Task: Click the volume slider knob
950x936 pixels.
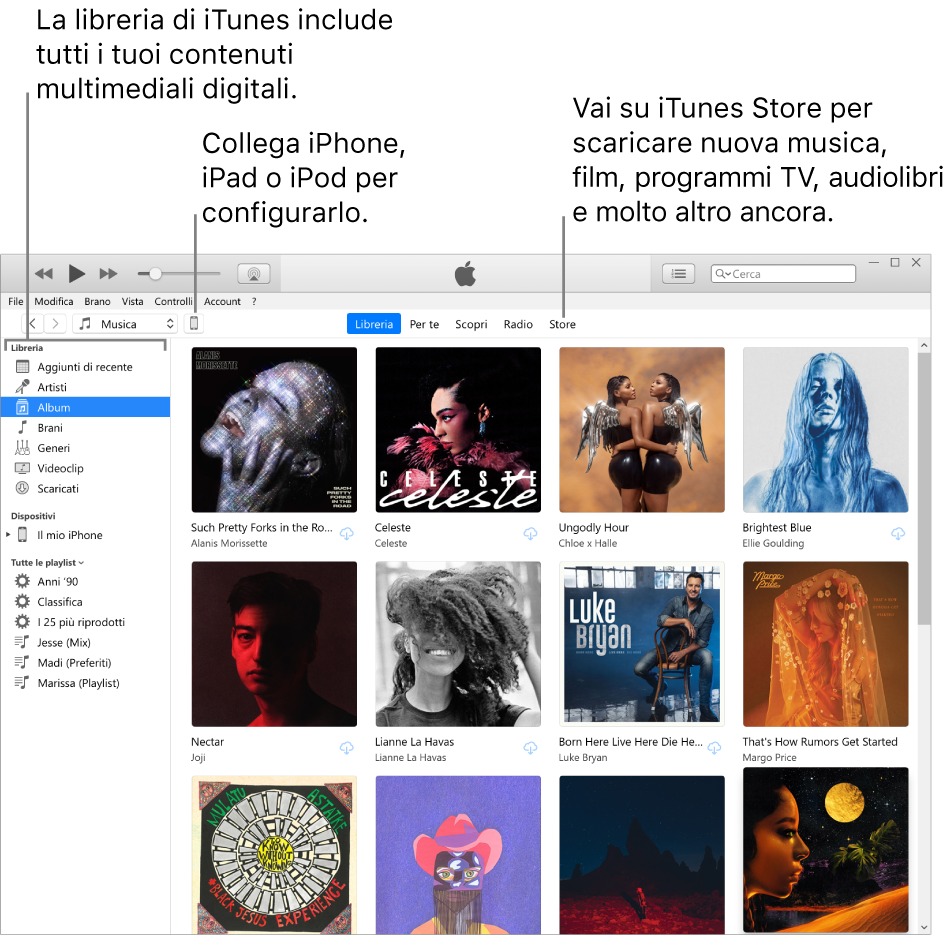Action: (x=155, y=274)
